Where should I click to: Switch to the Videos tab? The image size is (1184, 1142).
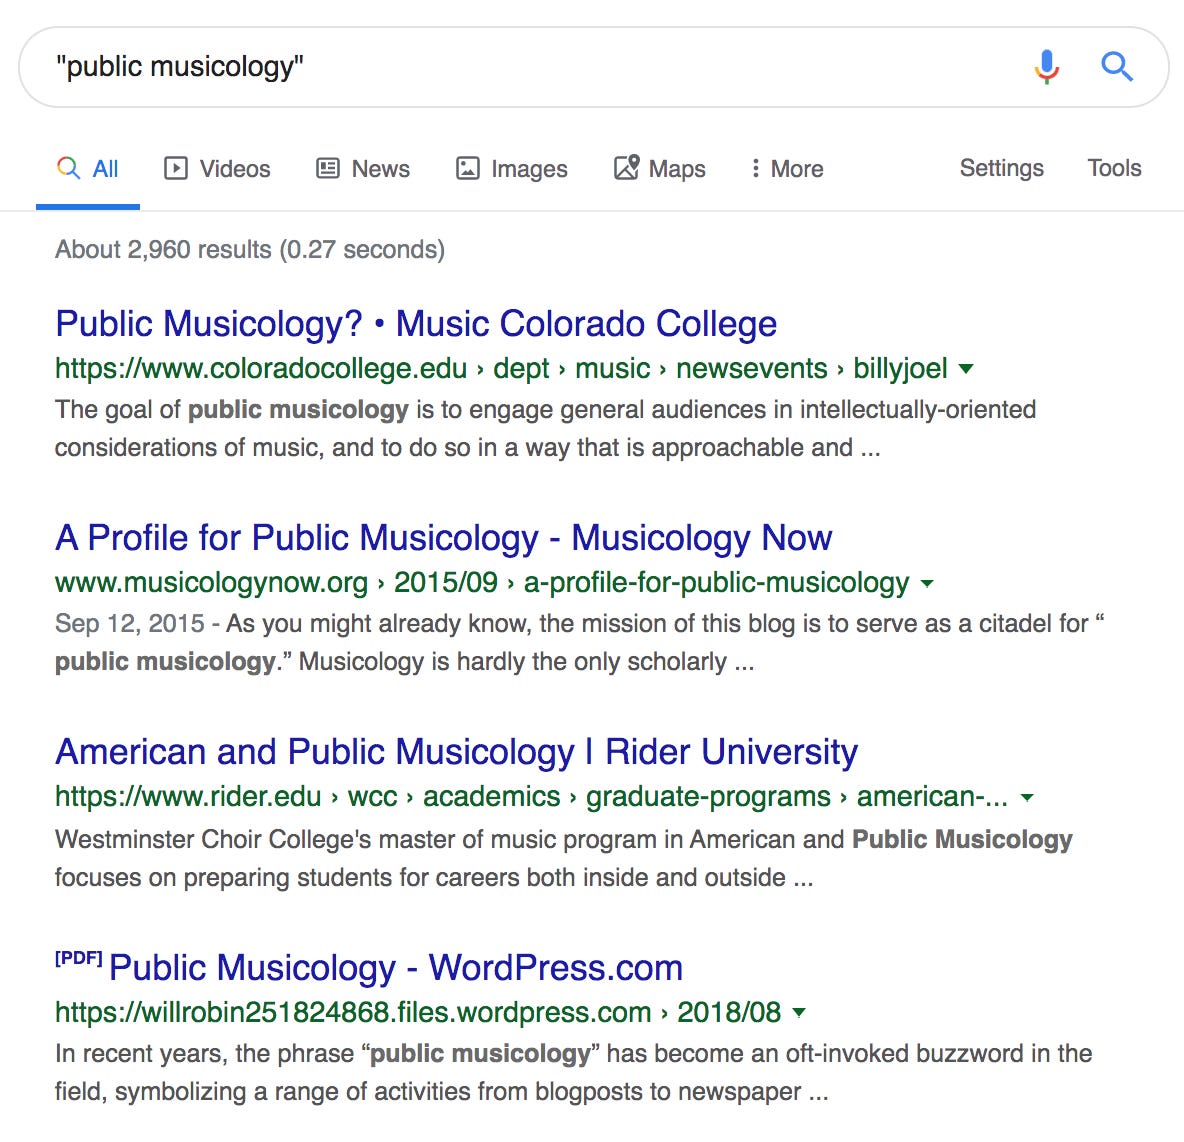coord(217,168)
